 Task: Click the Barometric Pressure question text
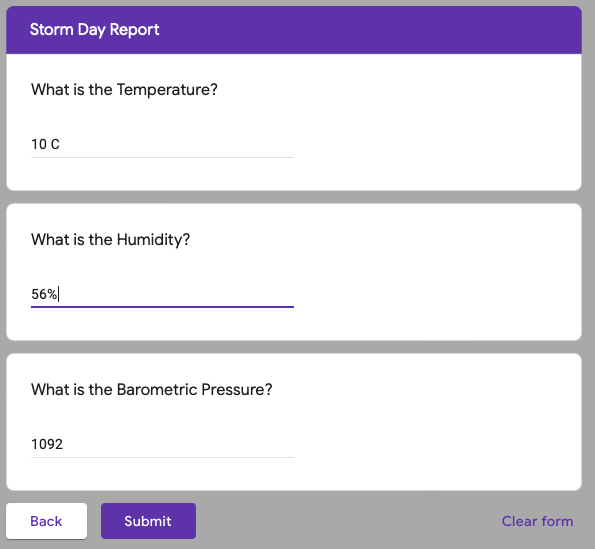tap(151, 389)
